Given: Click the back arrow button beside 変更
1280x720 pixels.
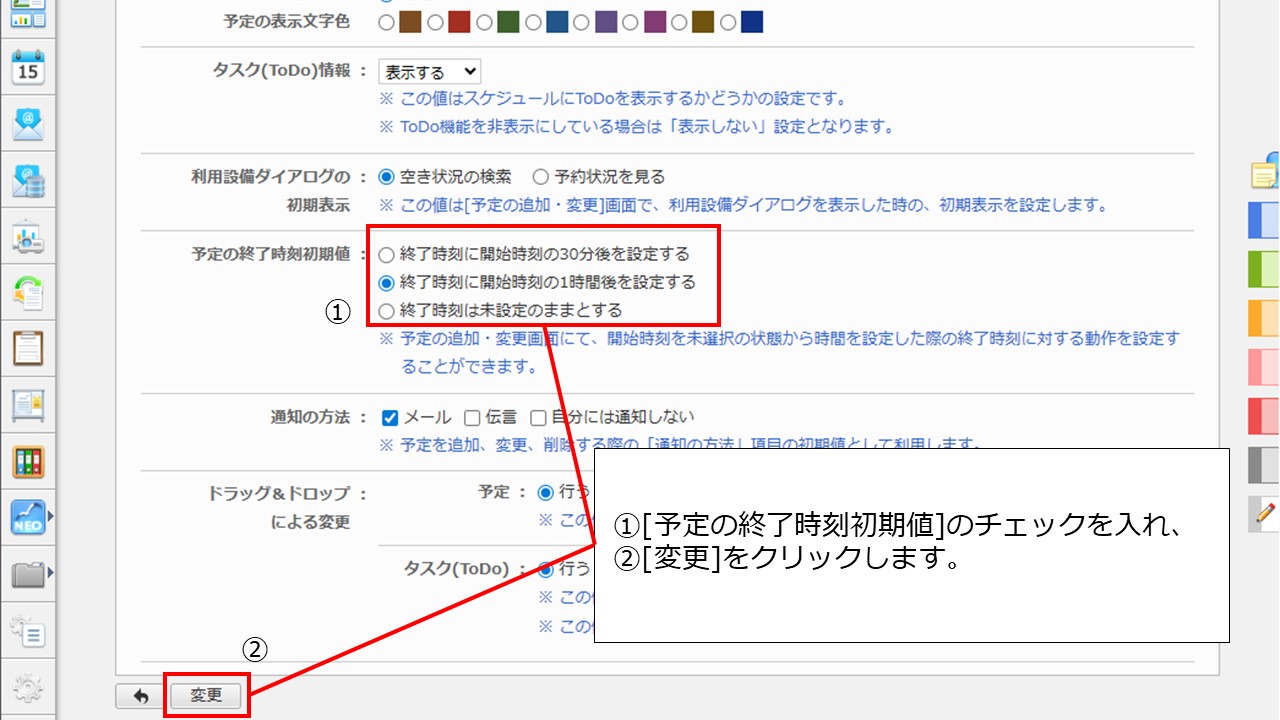Looking at the screenshot, I should click(x=141, y=696).
